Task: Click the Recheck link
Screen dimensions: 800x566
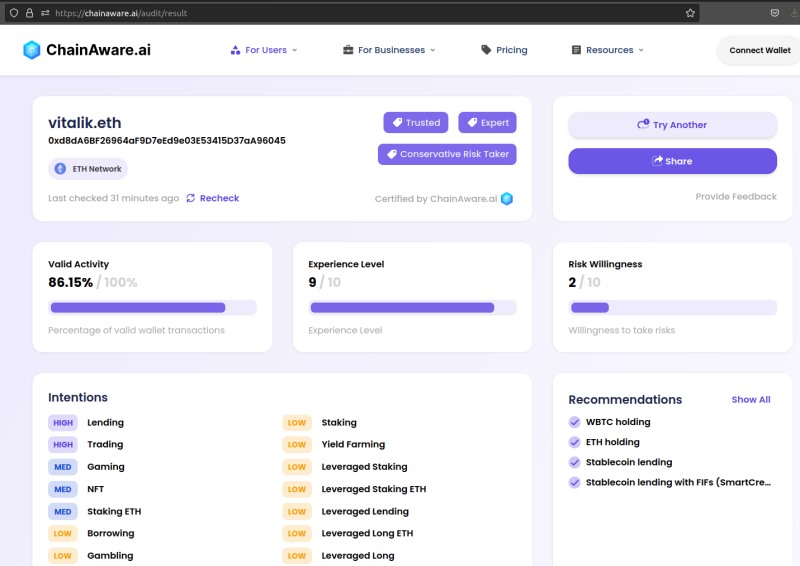Action: (x=213, y=198)
